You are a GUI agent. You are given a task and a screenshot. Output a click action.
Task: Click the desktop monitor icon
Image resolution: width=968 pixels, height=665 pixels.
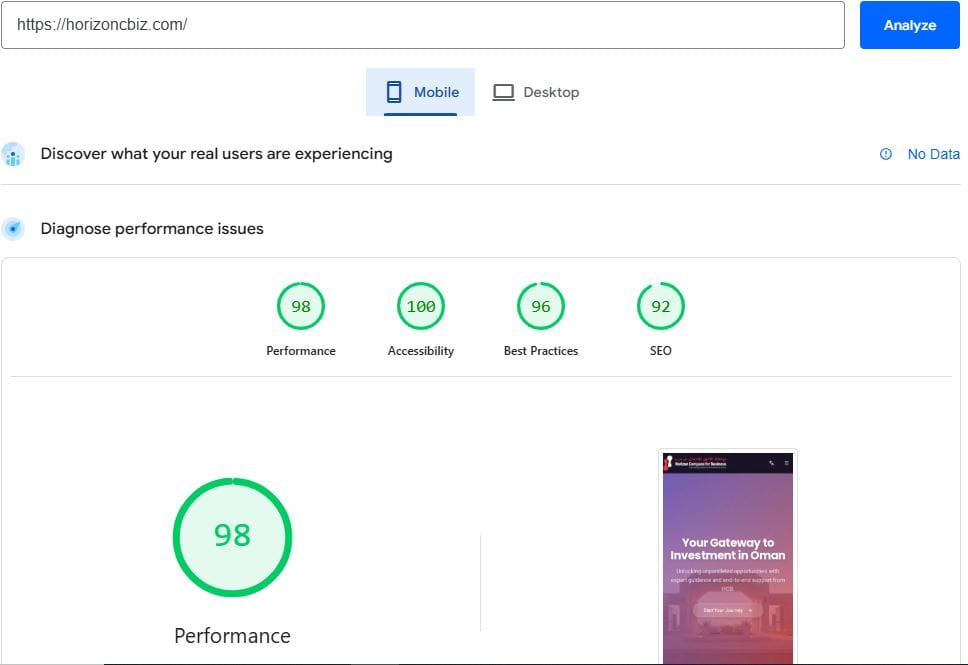click(x=504, y=91)
